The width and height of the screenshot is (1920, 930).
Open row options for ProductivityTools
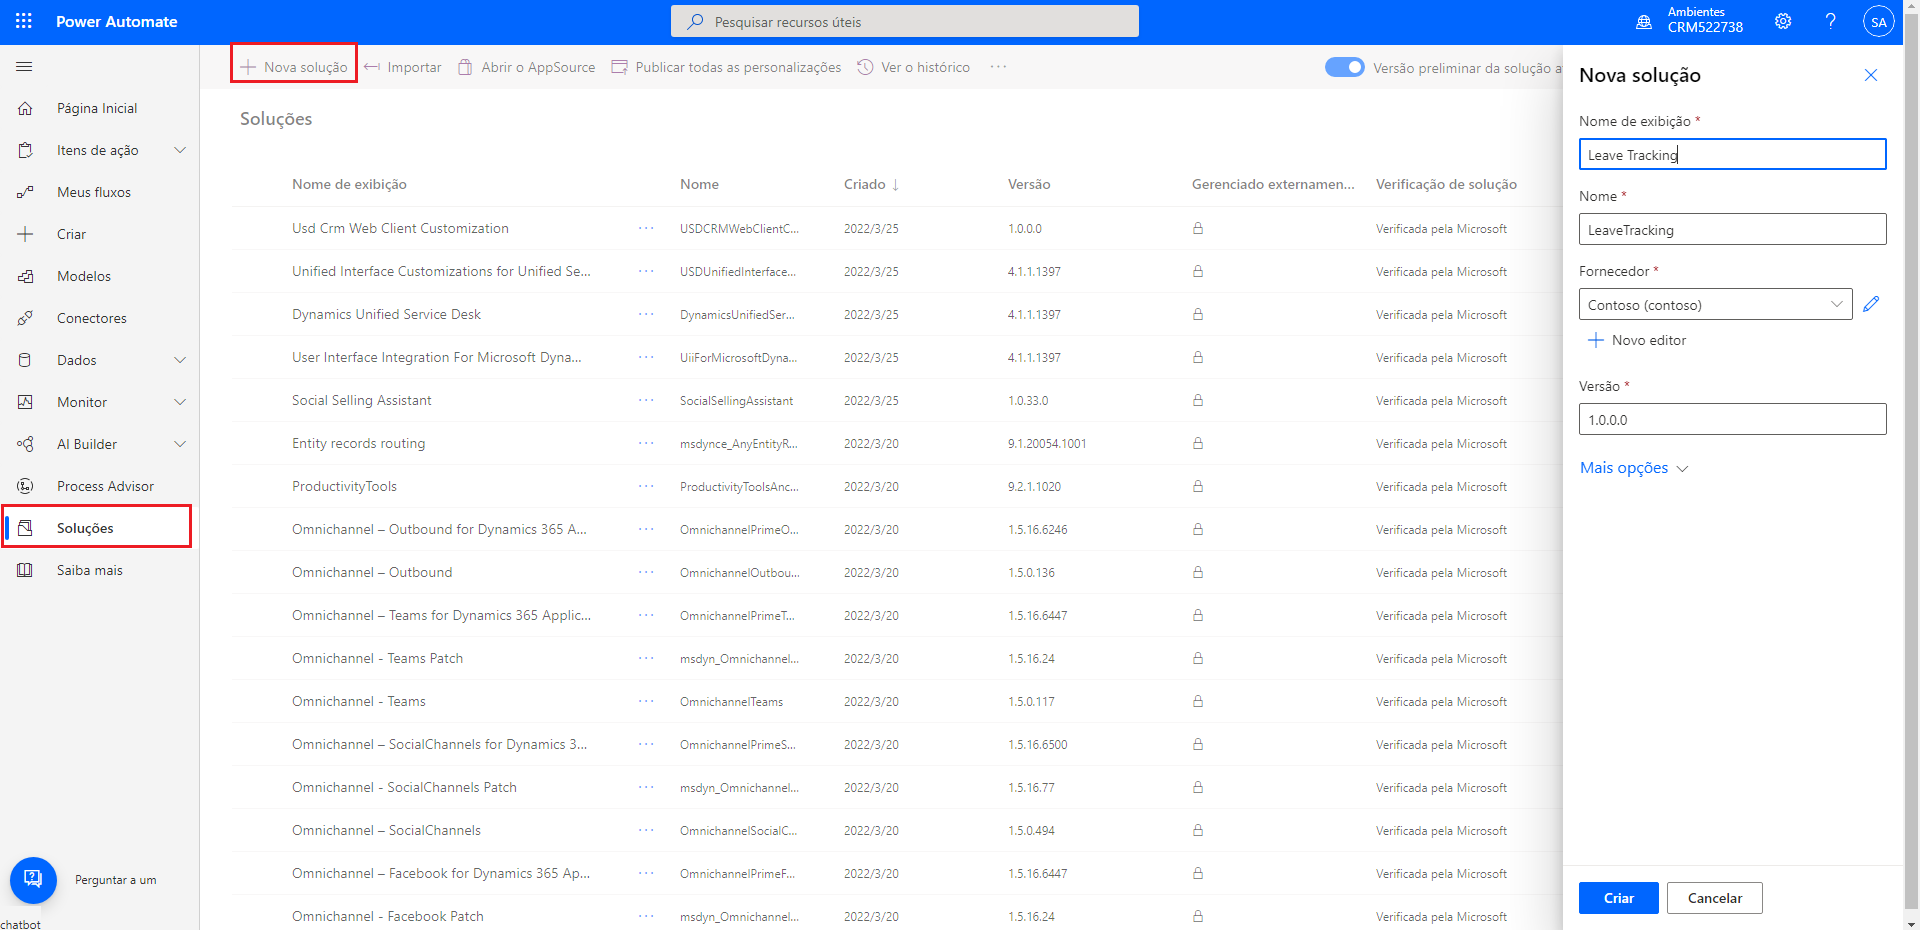[646, 486]
